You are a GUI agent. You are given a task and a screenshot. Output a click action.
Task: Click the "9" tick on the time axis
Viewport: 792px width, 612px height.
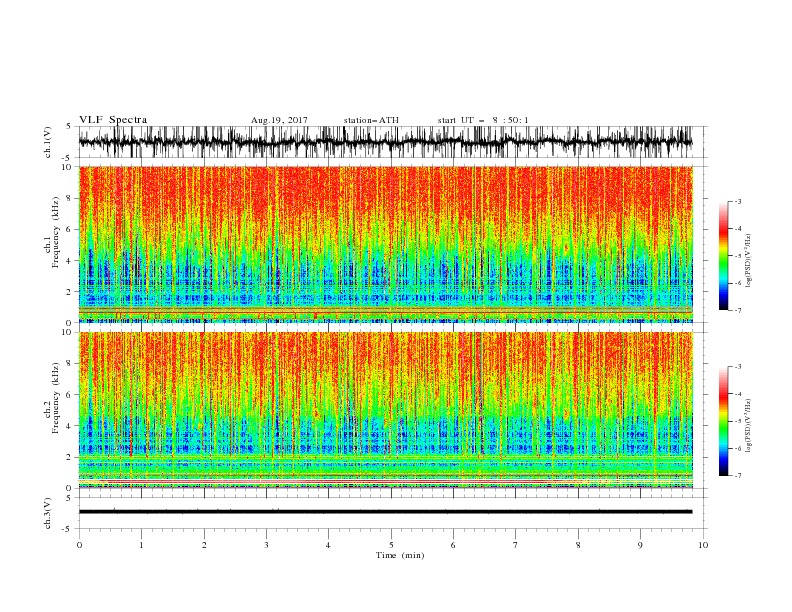click(x=640, y=545)
